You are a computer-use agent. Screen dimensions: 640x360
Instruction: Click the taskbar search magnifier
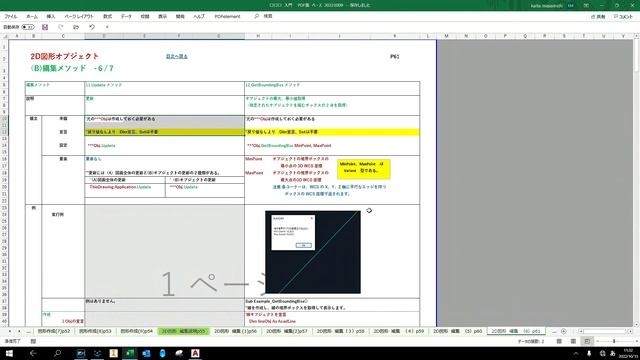pos(58,353)
